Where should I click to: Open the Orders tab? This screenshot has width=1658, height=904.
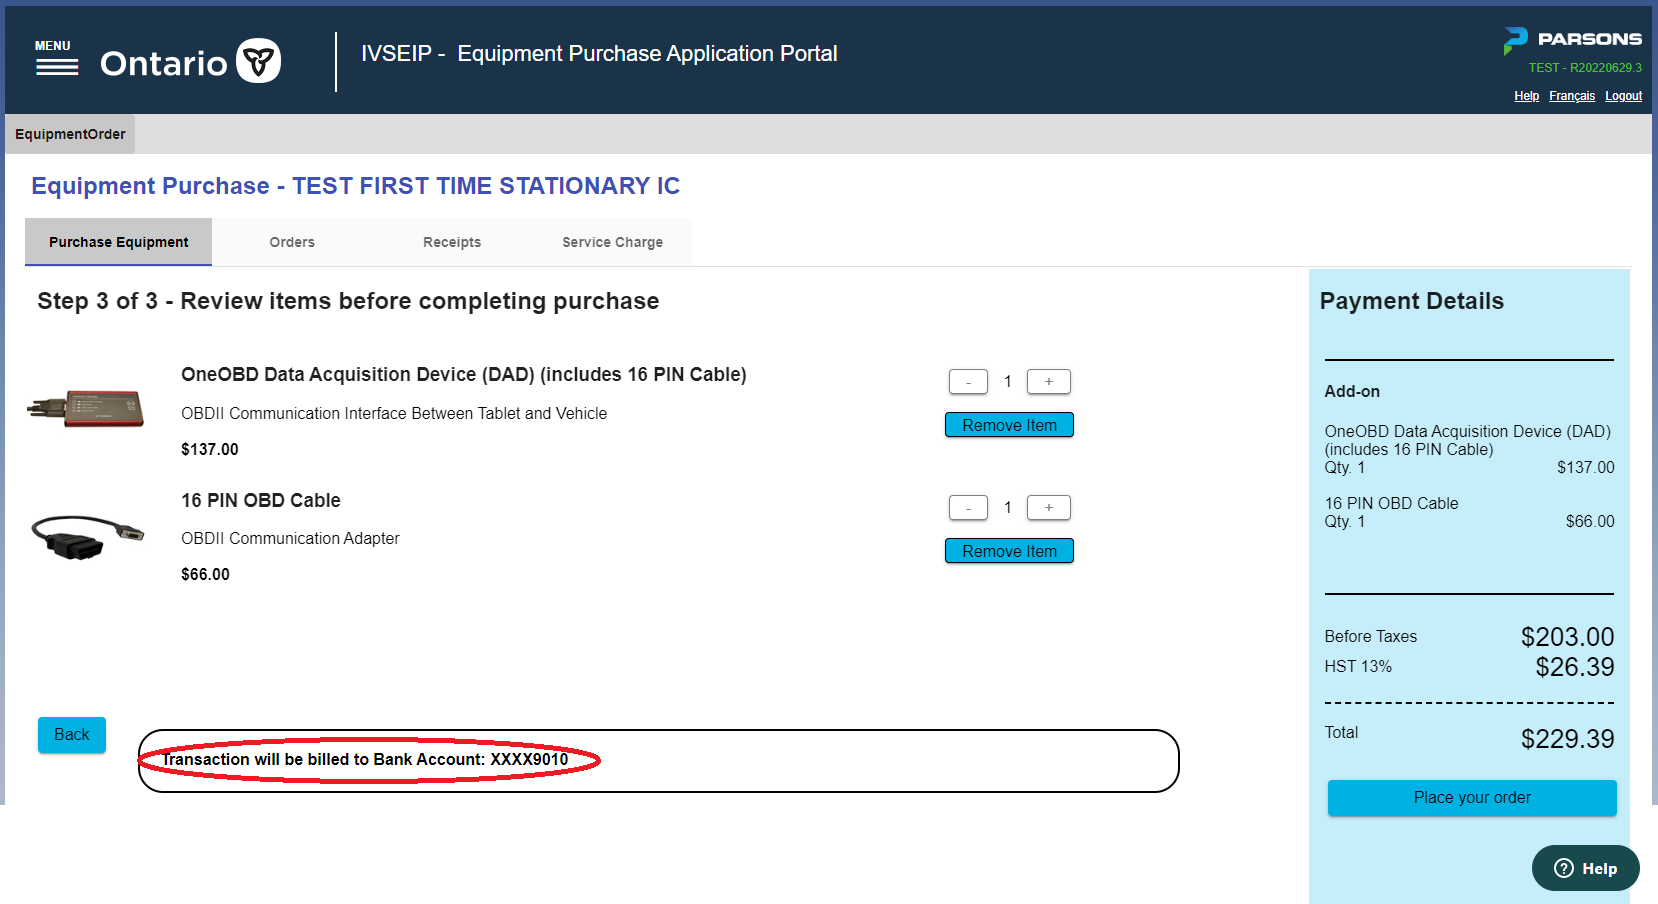(292, 242)
